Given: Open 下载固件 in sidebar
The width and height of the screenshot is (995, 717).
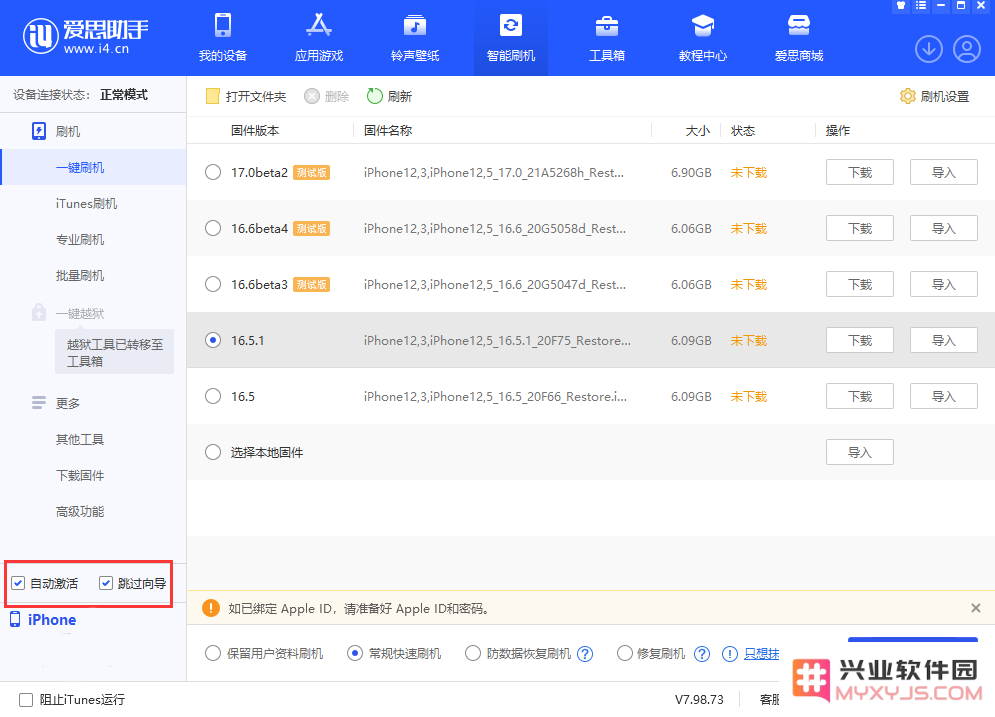Looking at the screenshot, I should pyautogui.click(x=80, y=476).
